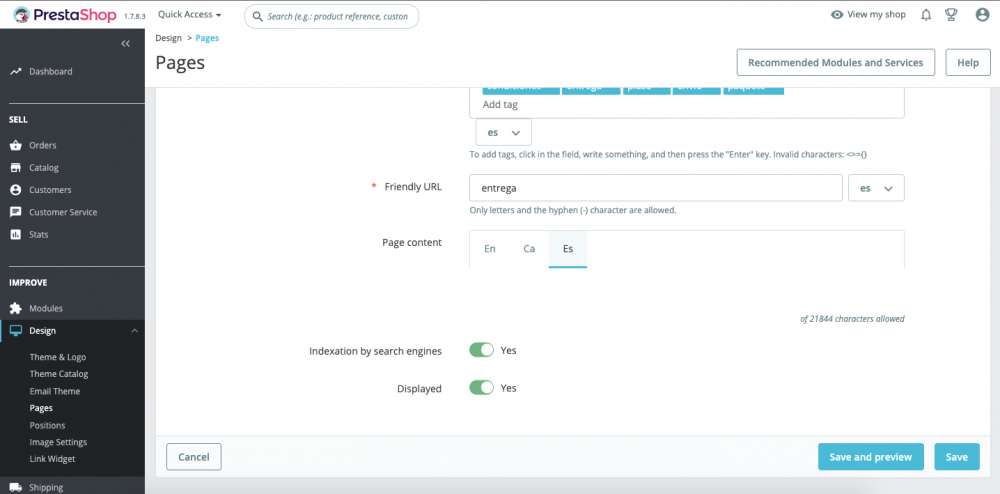Open Link Widget submenu item

pyautogui.click(x=52, y=459)
